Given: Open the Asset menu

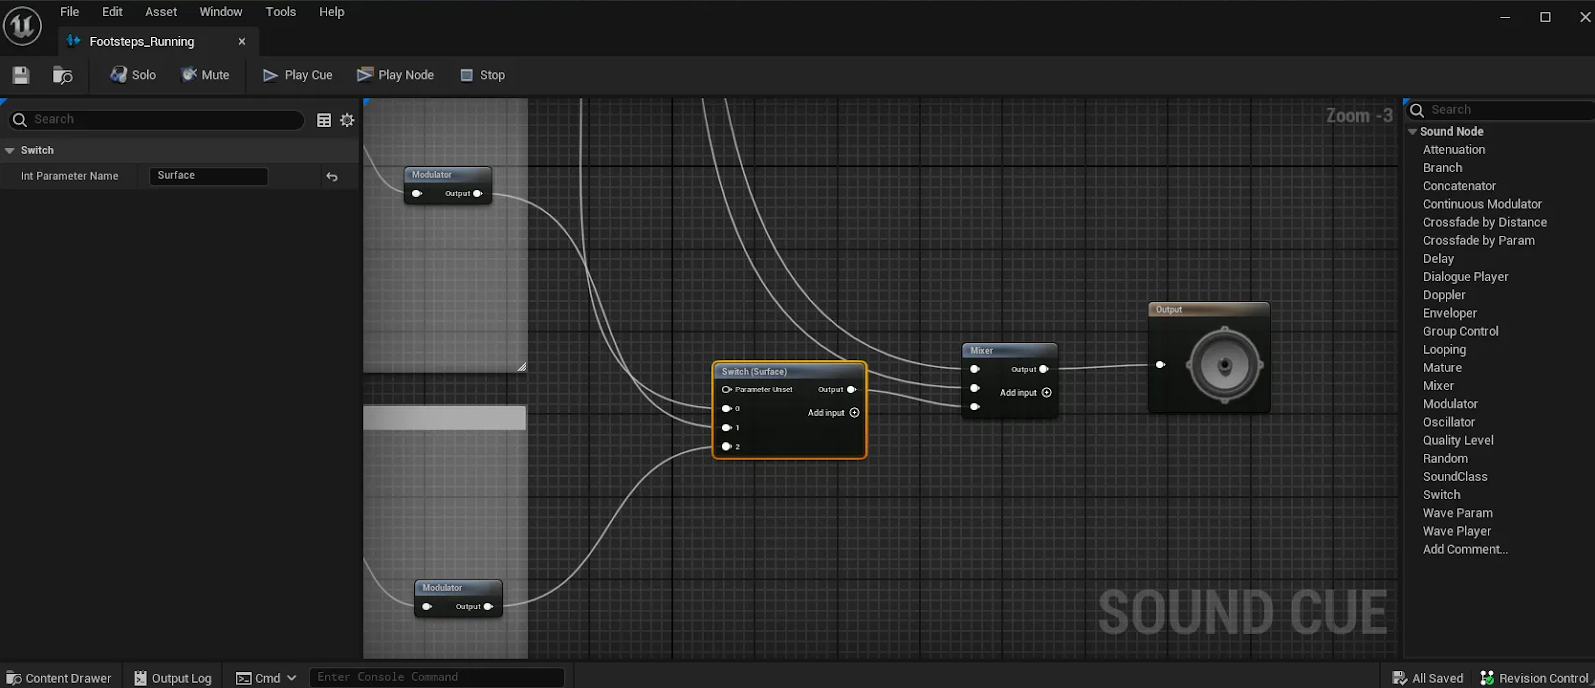Looking at the screenshot, I should pos(161,12).
